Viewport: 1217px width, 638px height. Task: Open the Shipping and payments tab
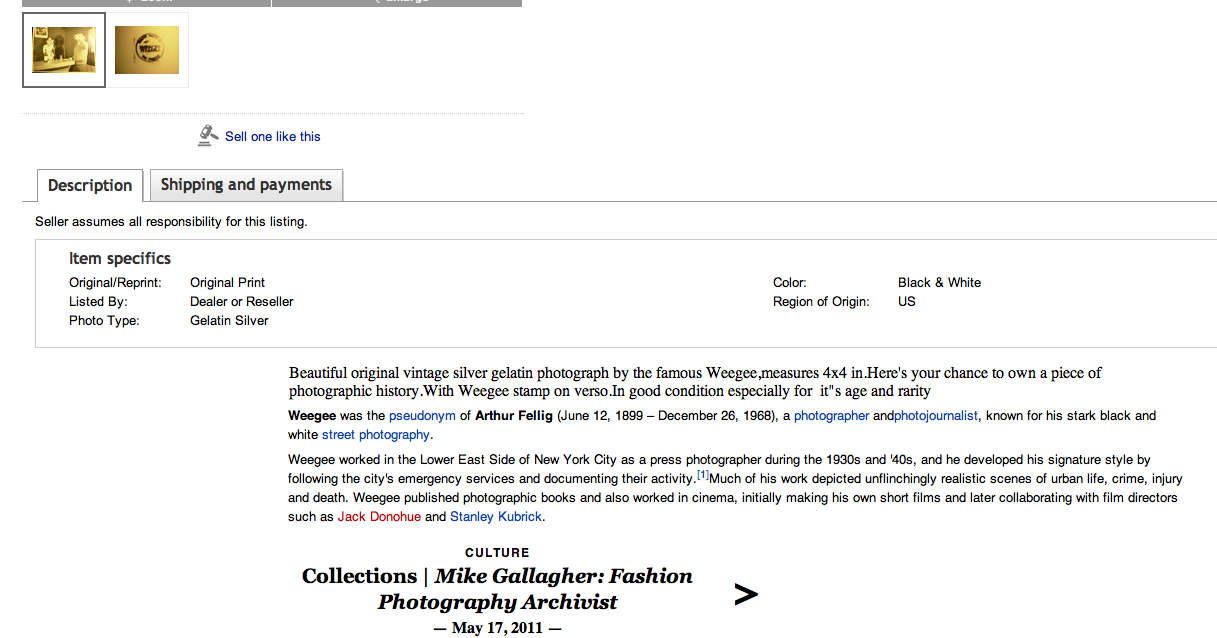246,185
